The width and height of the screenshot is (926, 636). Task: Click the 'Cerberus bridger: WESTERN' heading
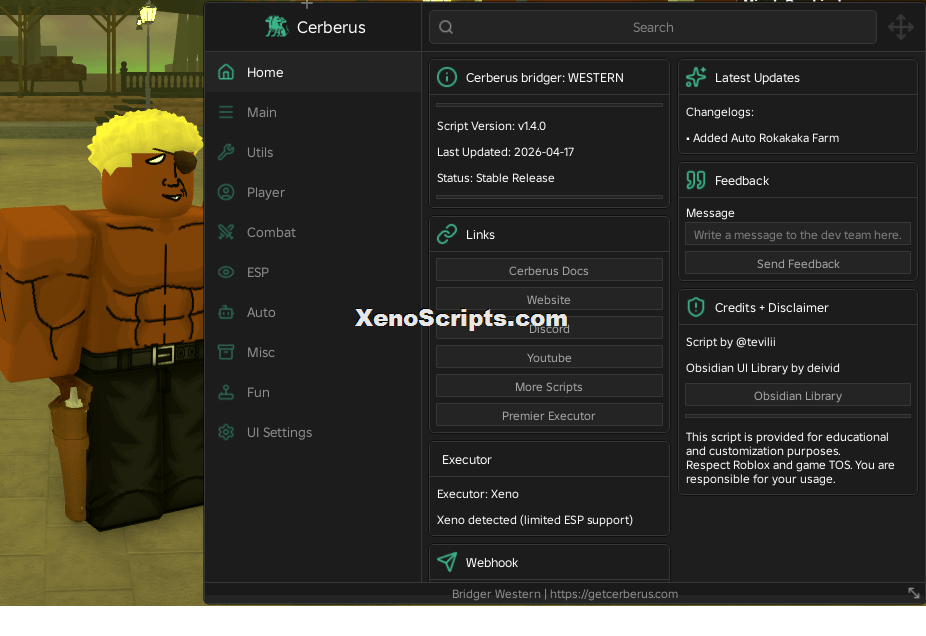coord(544,77)
